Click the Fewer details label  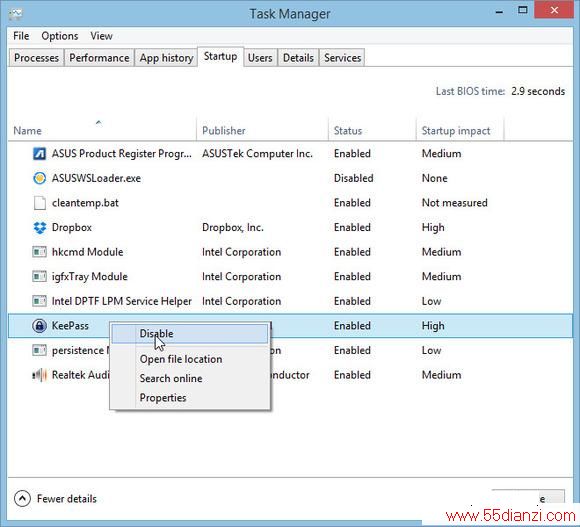pos(67,499)
